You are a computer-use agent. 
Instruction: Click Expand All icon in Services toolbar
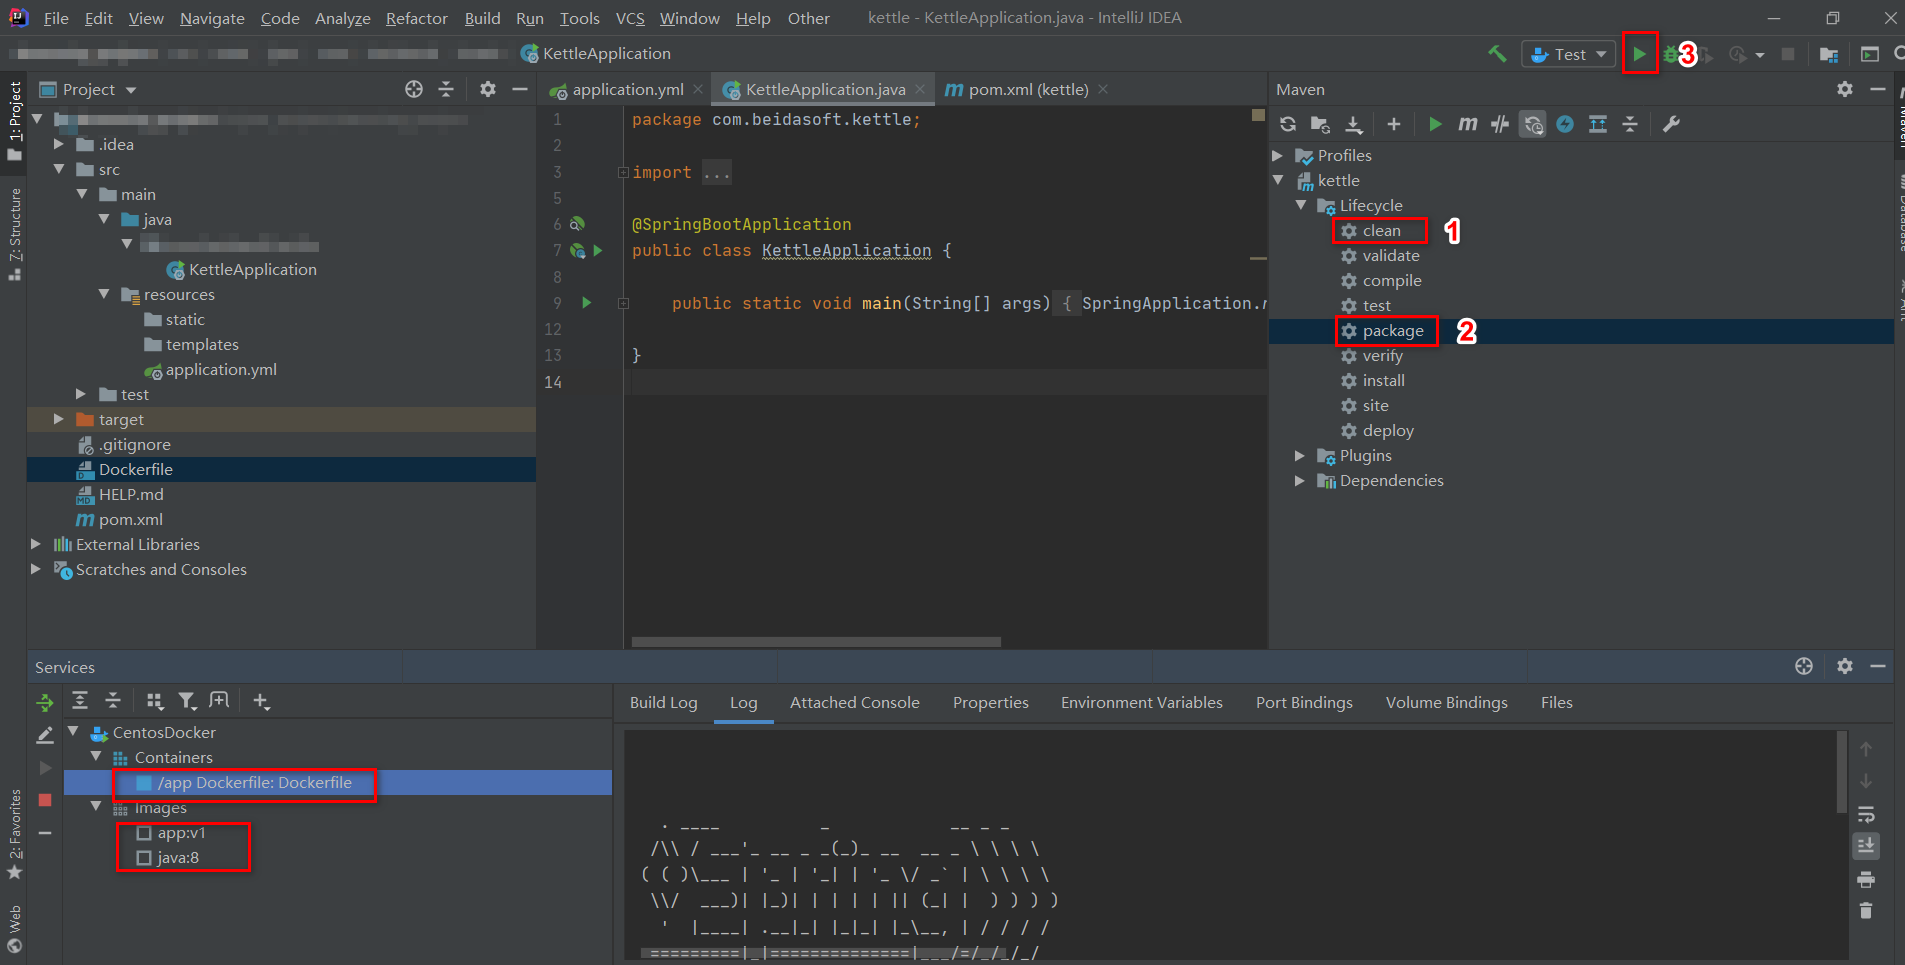point(80,701)
